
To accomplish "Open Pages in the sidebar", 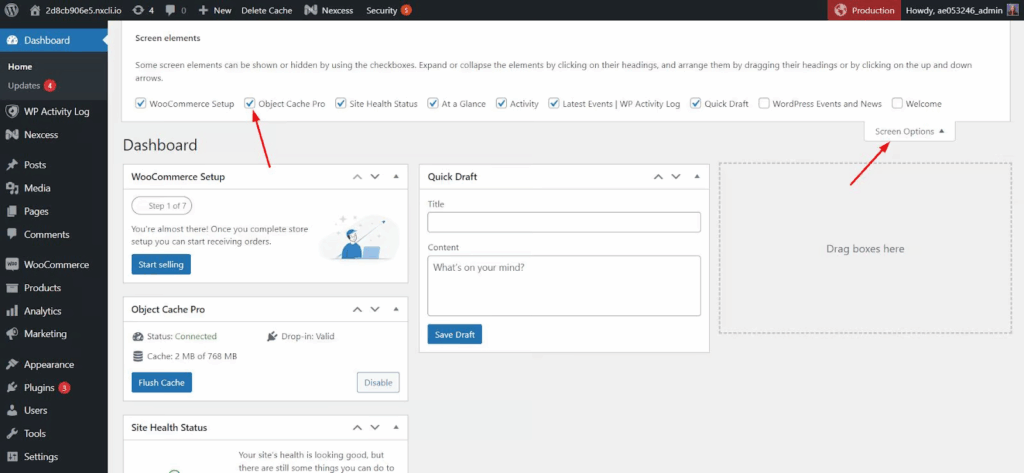I will tap(54, 212).
